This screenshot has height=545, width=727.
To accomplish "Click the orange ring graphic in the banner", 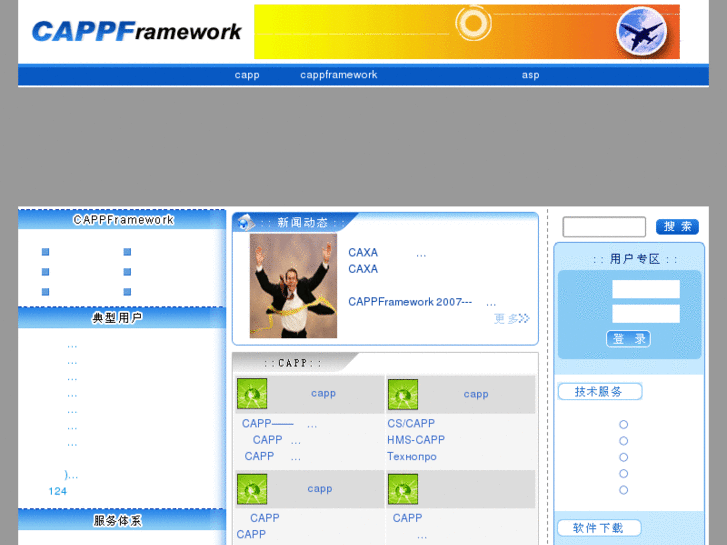I will [473, 22].
